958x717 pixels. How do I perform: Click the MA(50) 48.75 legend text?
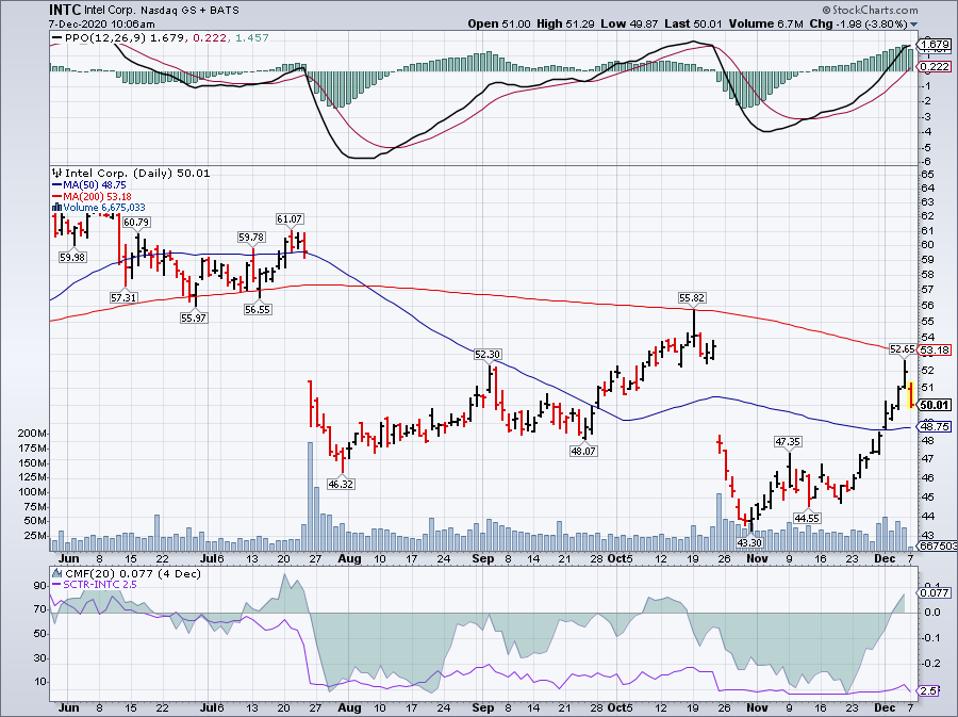pos(95,184)
